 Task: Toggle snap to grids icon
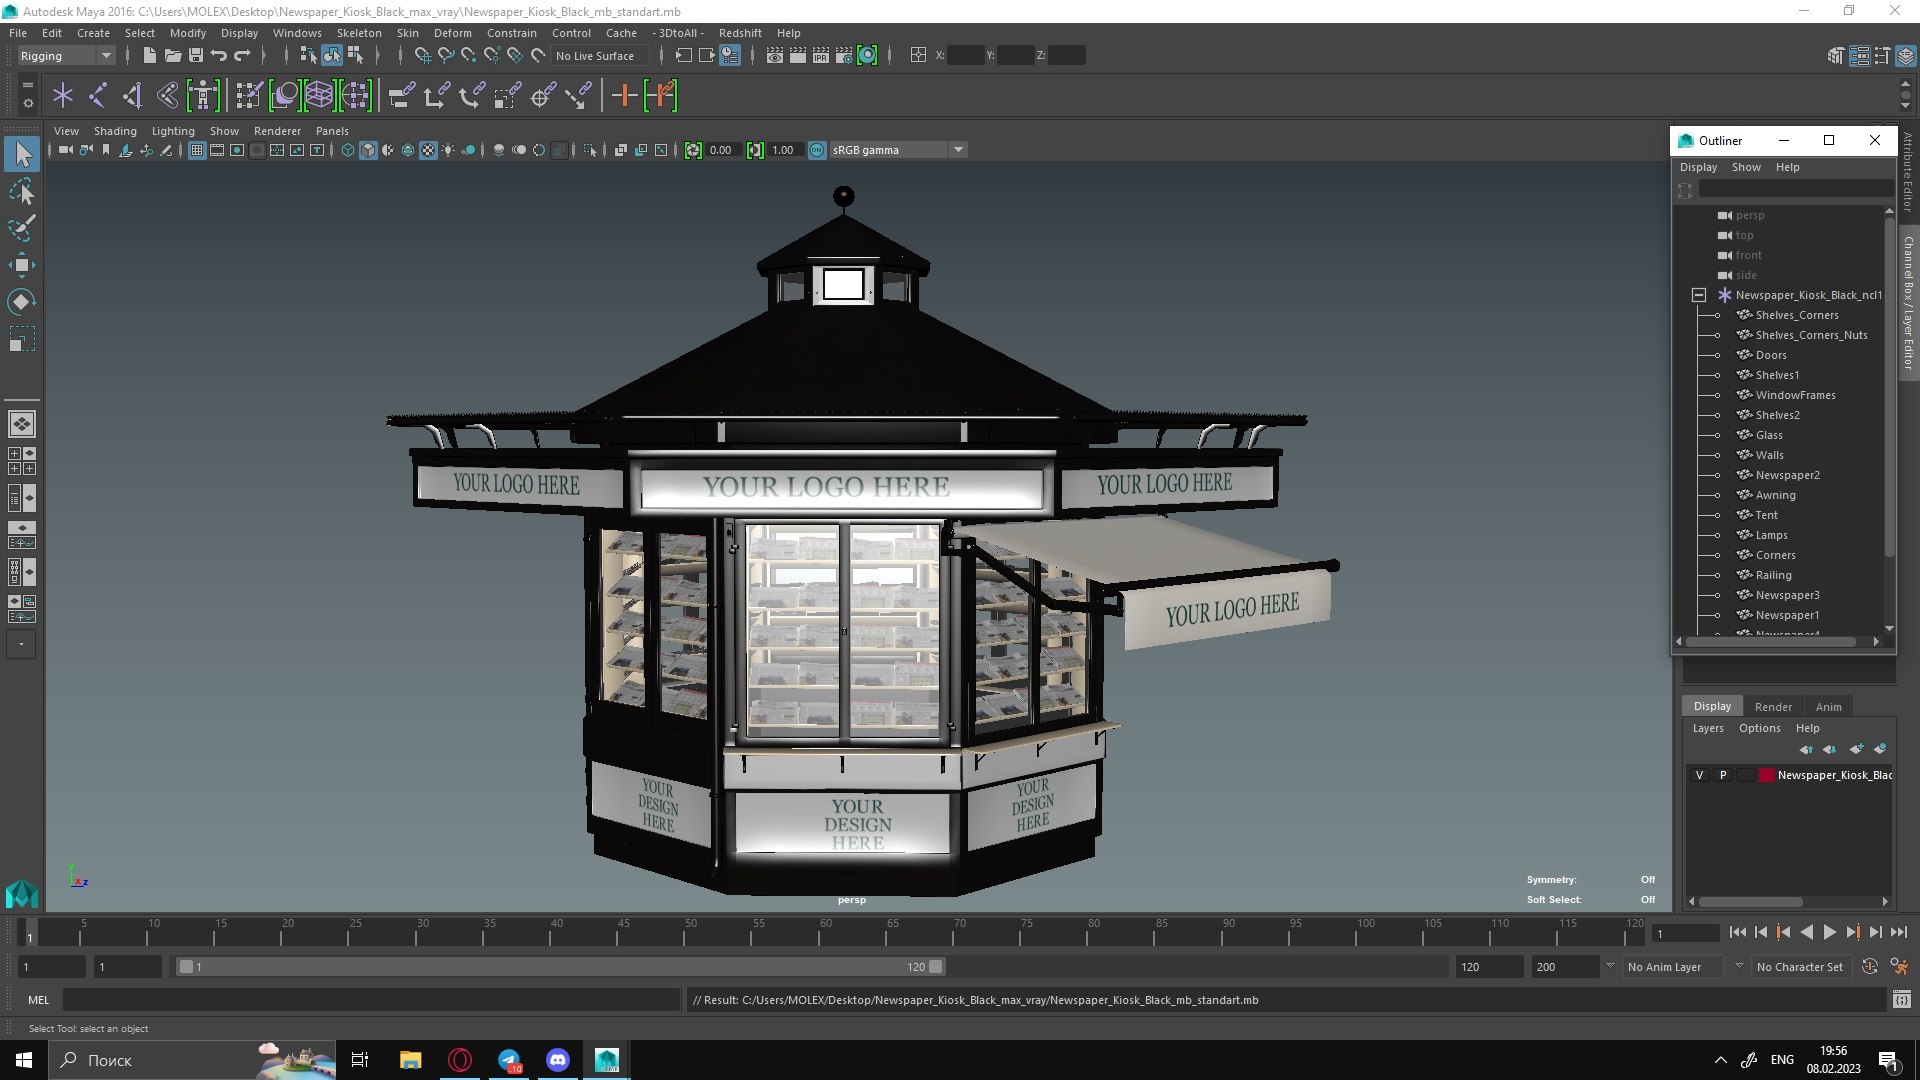[422, 56]
